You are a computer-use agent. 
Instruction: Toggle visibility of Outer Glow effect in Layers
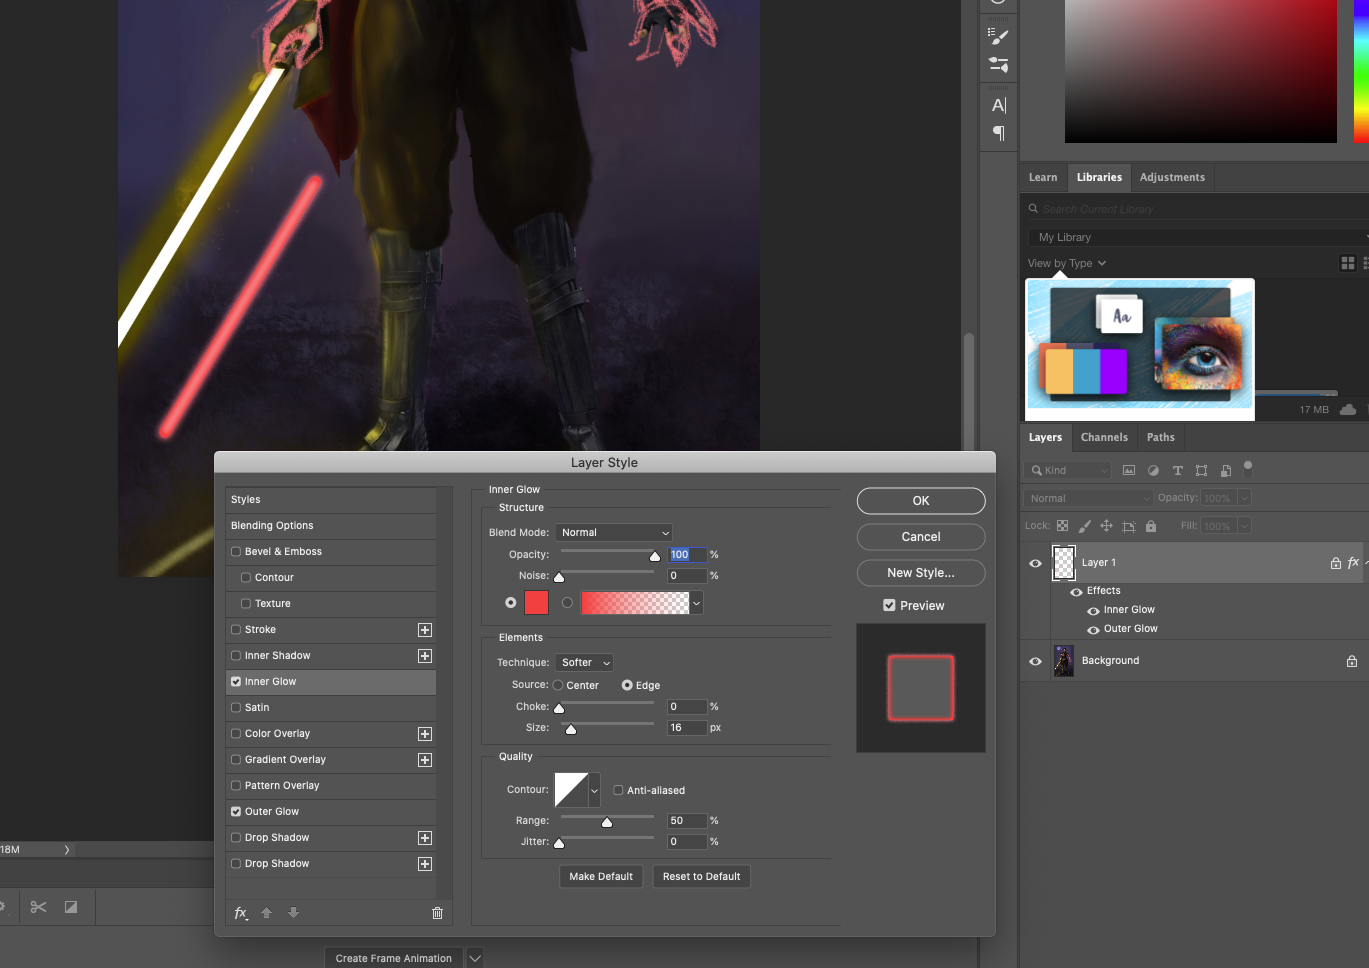click(1093, 630)
